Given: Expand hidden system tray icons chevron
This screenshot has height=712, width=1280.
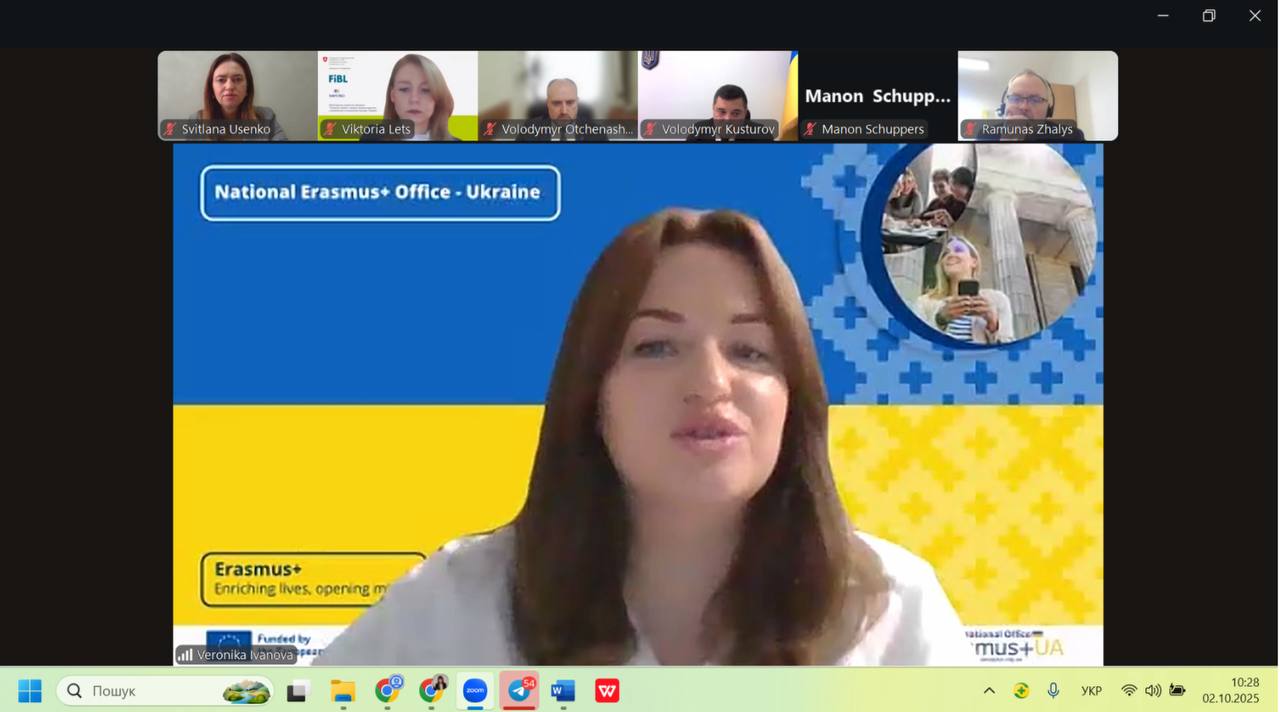Looking at the screenshot, I should pyautogui.click(x=989, y=691).
